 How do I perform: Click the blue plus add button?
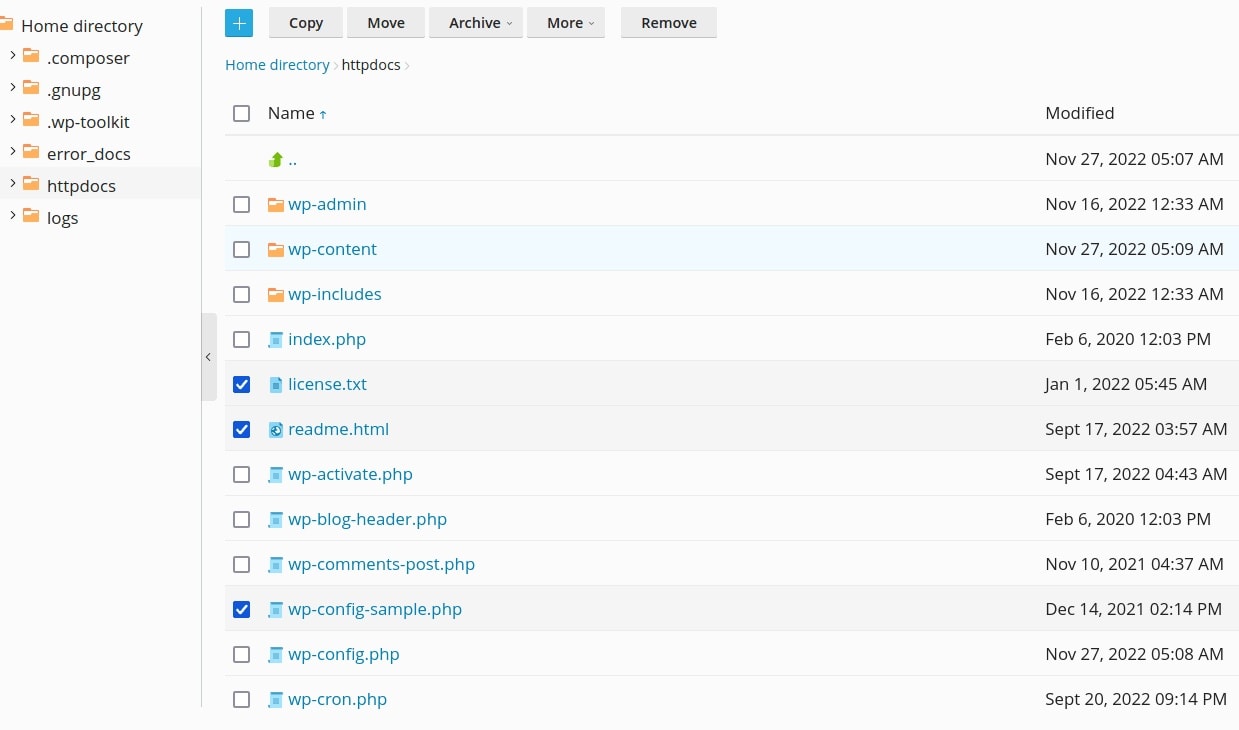coord(239,23)
